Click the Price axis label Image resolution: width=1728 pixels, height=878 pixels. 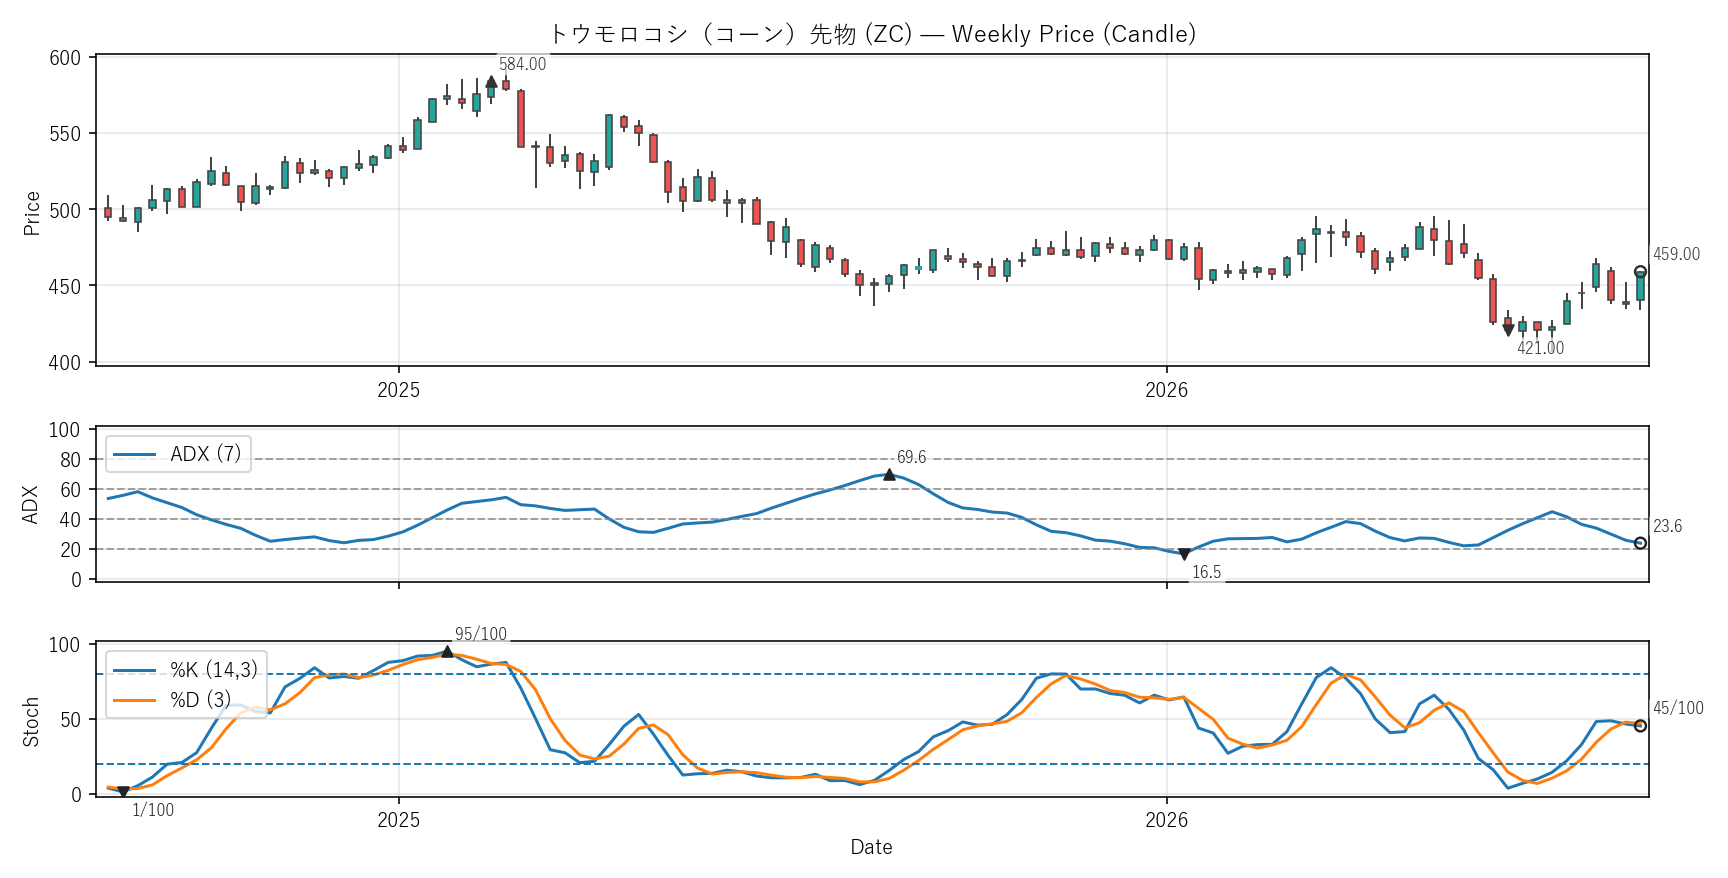[x=31, y=213]
